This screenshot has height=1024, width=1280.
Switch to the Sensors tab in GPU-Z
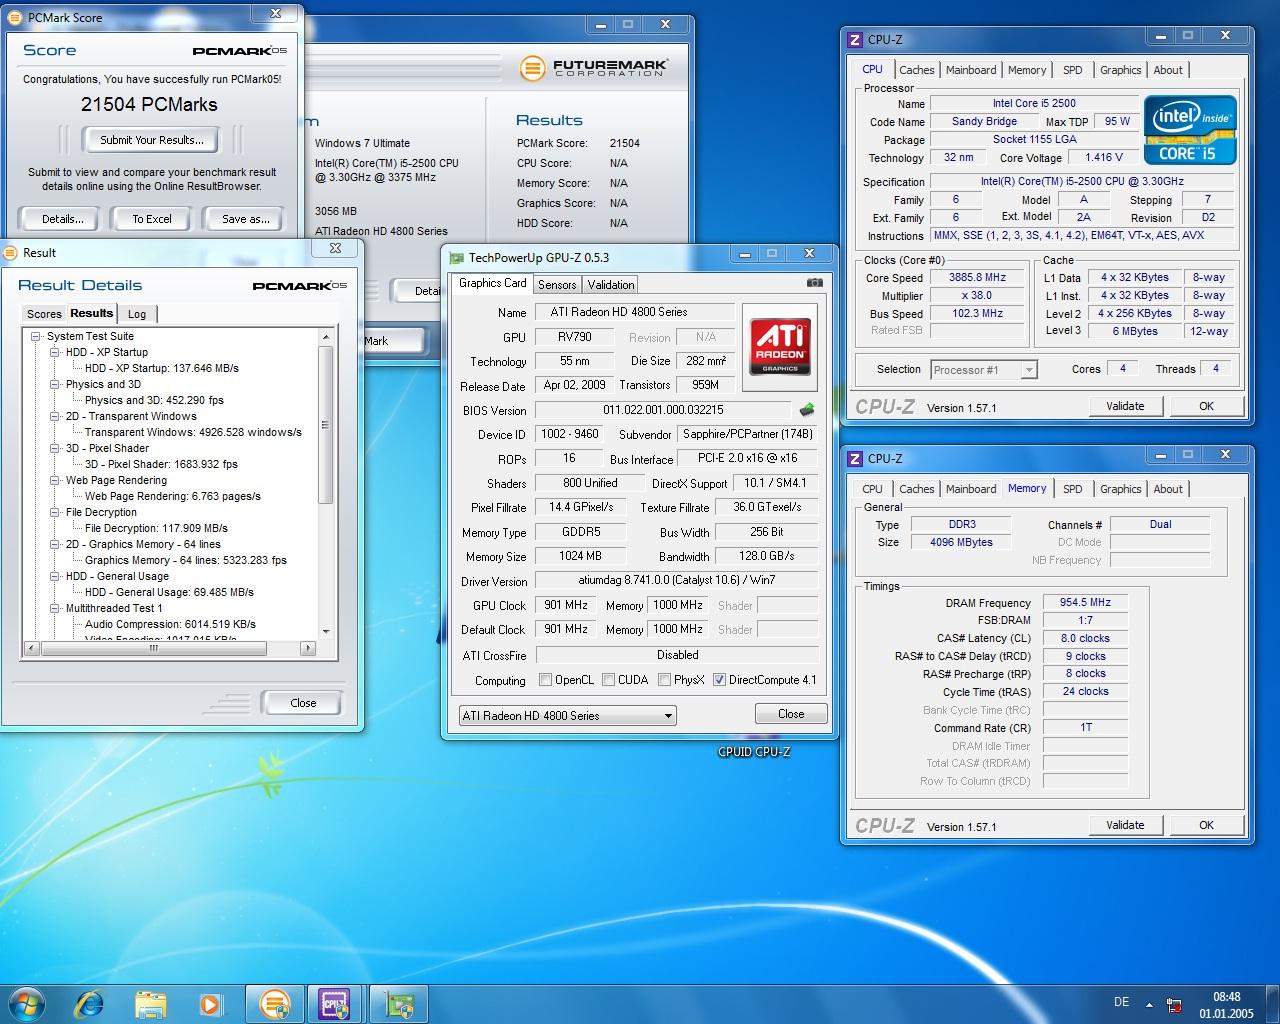point(557,285)
